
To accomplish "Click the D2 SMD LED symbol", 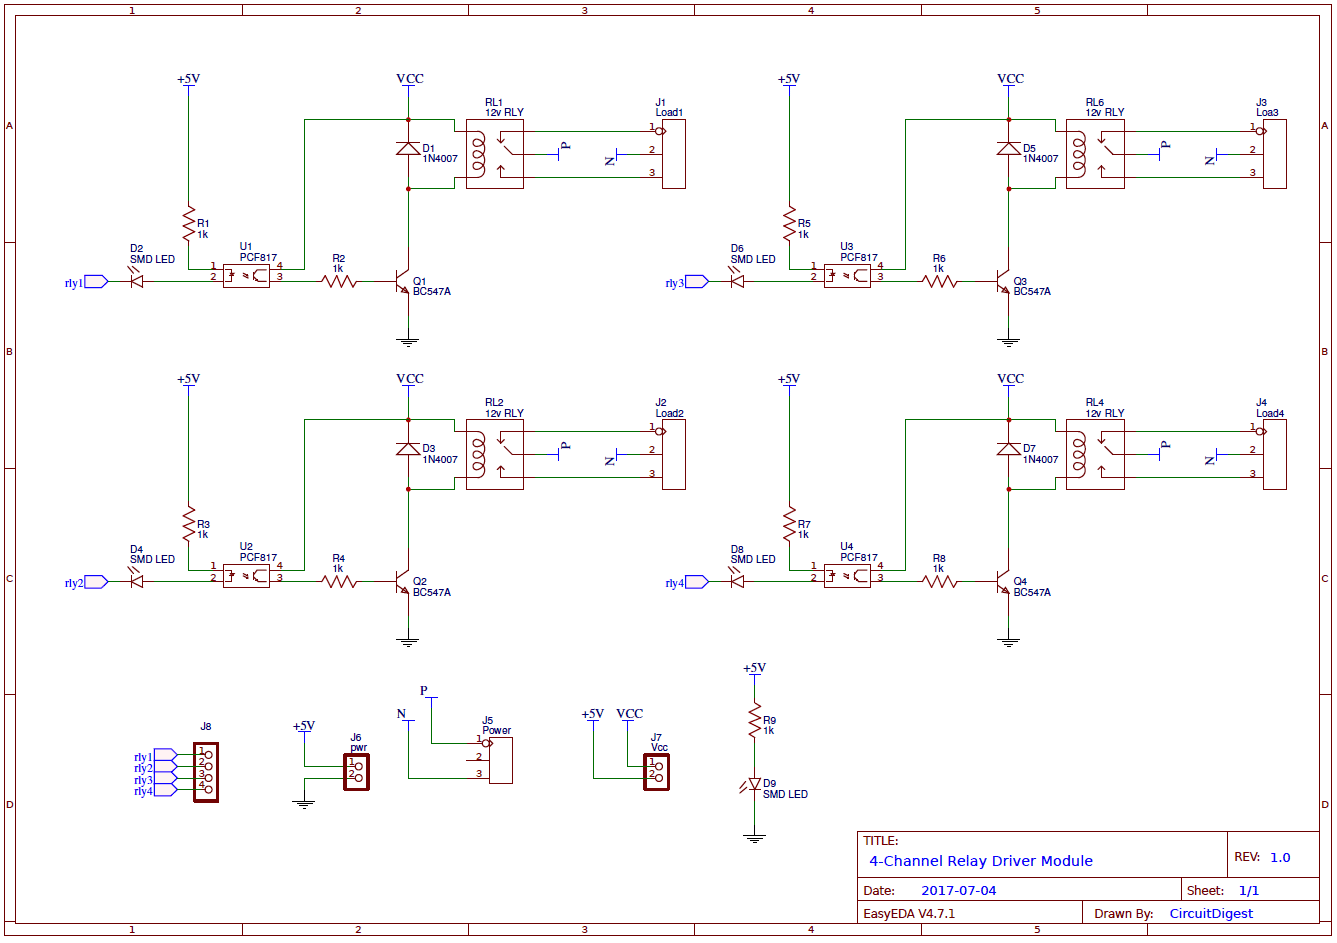I will pos(136,281).
